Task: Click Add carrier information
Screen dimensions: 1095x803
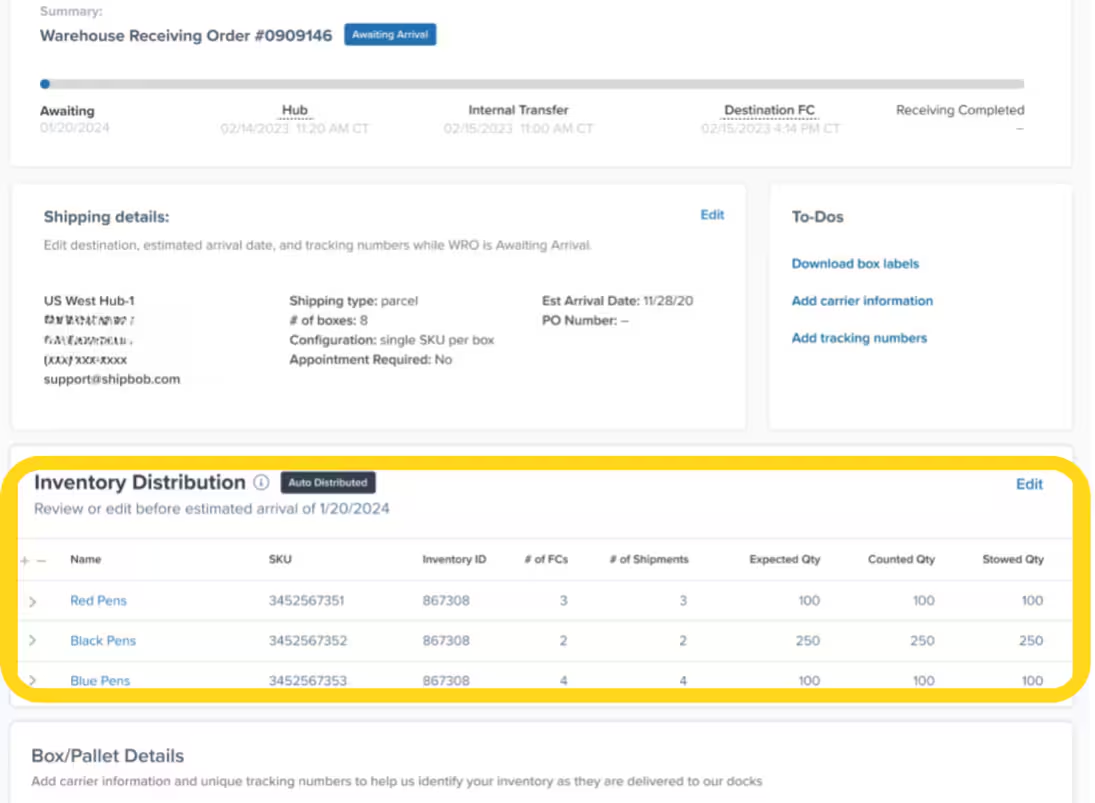Action: [x=862, y=301]
